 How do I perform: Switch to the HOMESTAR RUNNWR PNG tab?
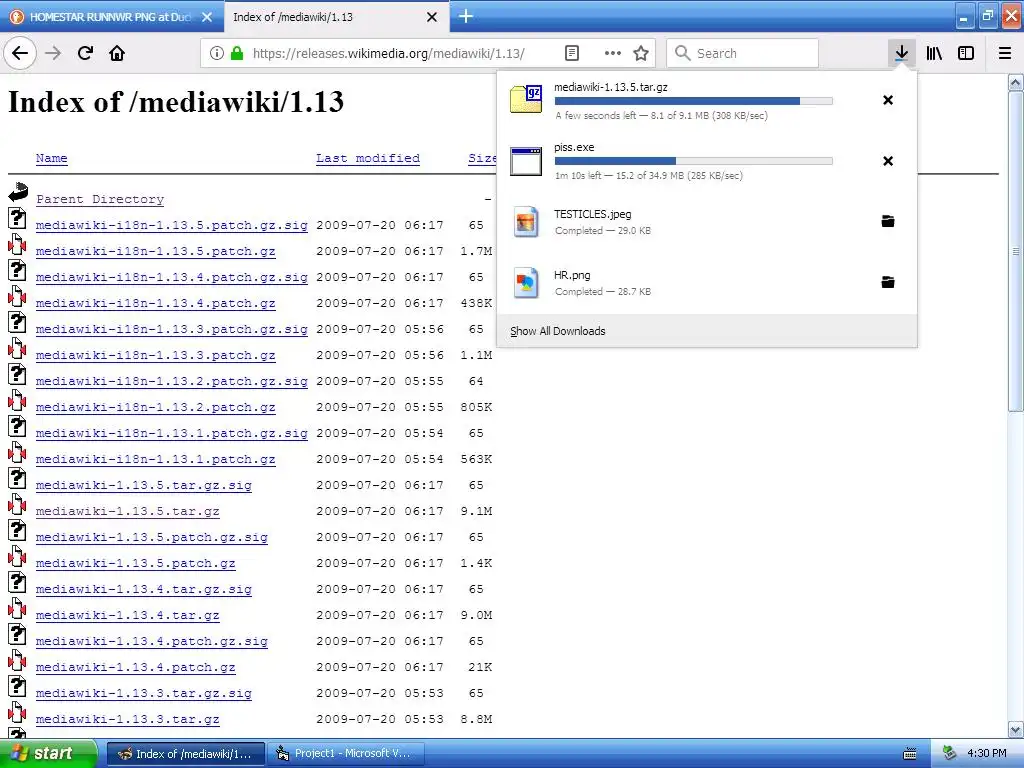click(111, 17)
